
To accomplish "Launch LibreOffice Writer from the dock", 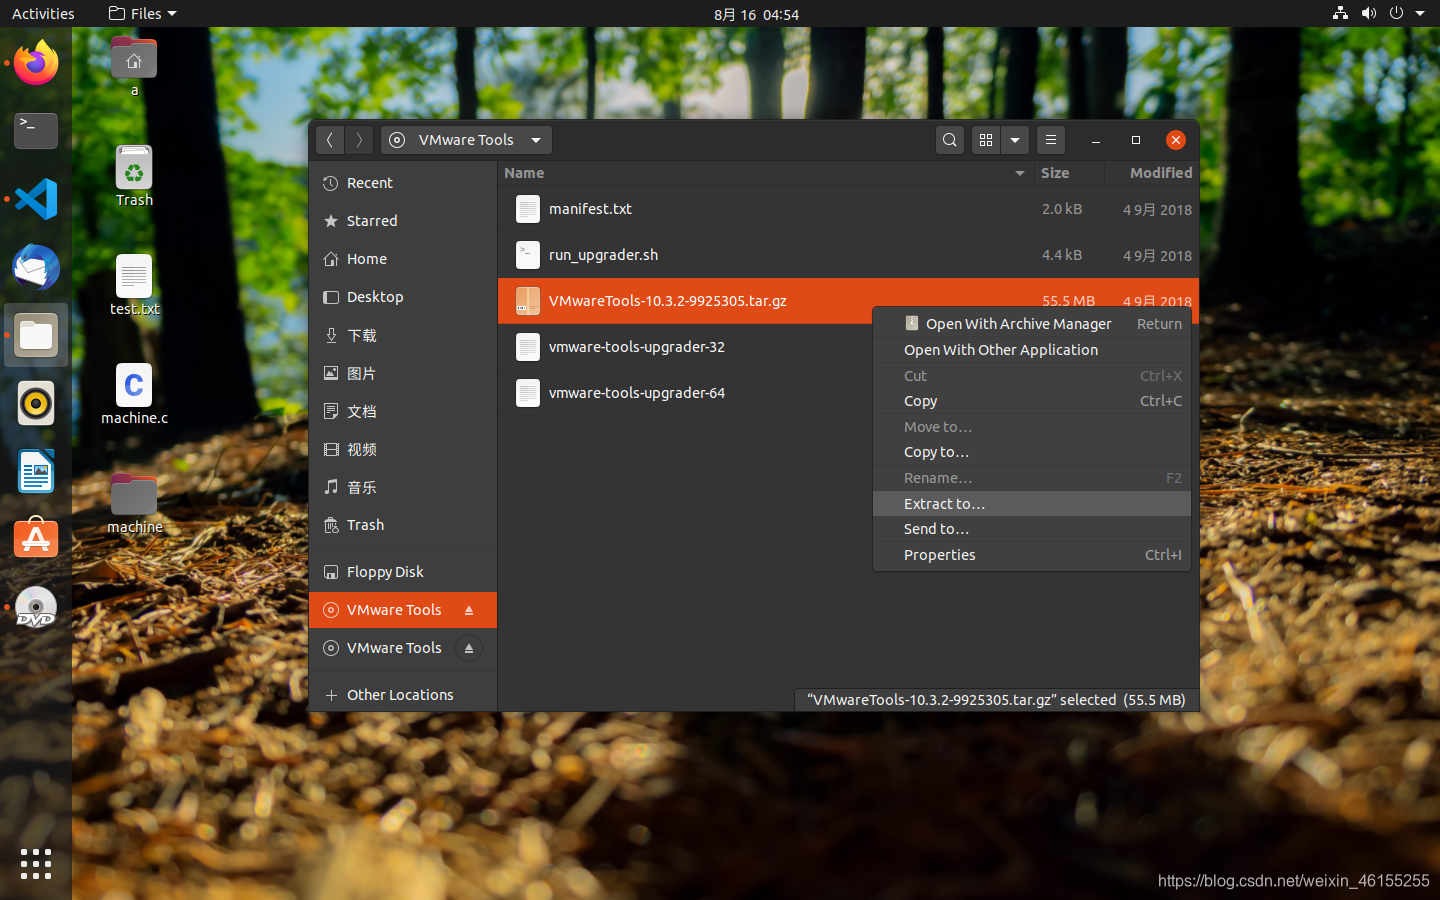I will (36, 471).
